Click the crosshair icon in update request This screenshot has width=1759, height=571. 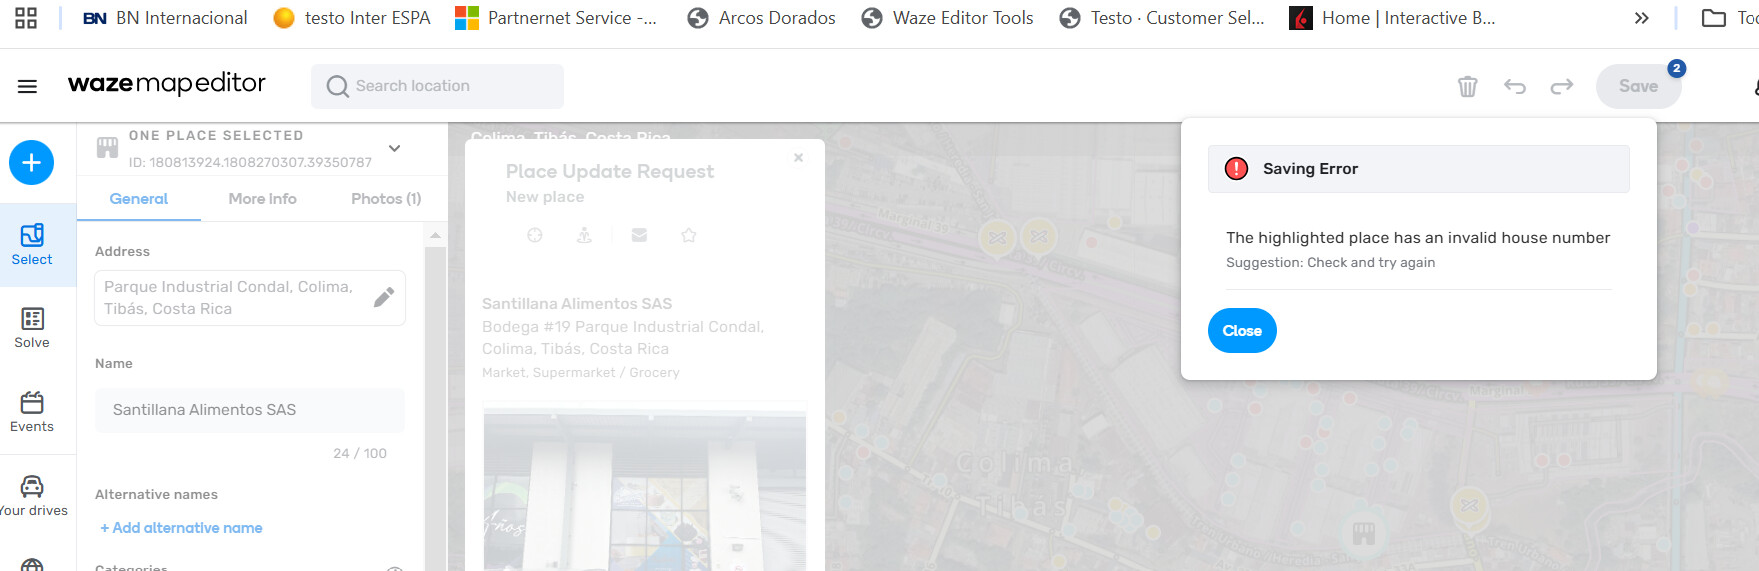[535, 235]
